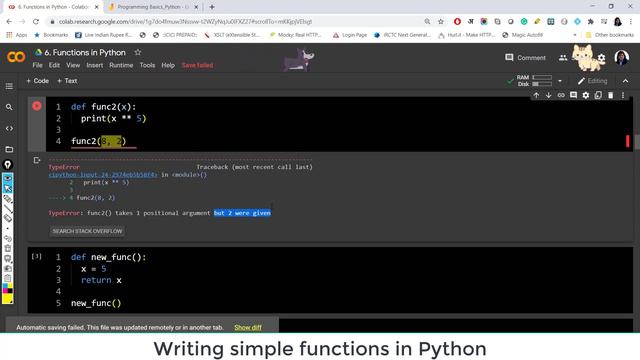Image resolution: width=640 pixels, height=360 pixels.
Task: Select the eraser annotation tool
Action: point(8,218)
